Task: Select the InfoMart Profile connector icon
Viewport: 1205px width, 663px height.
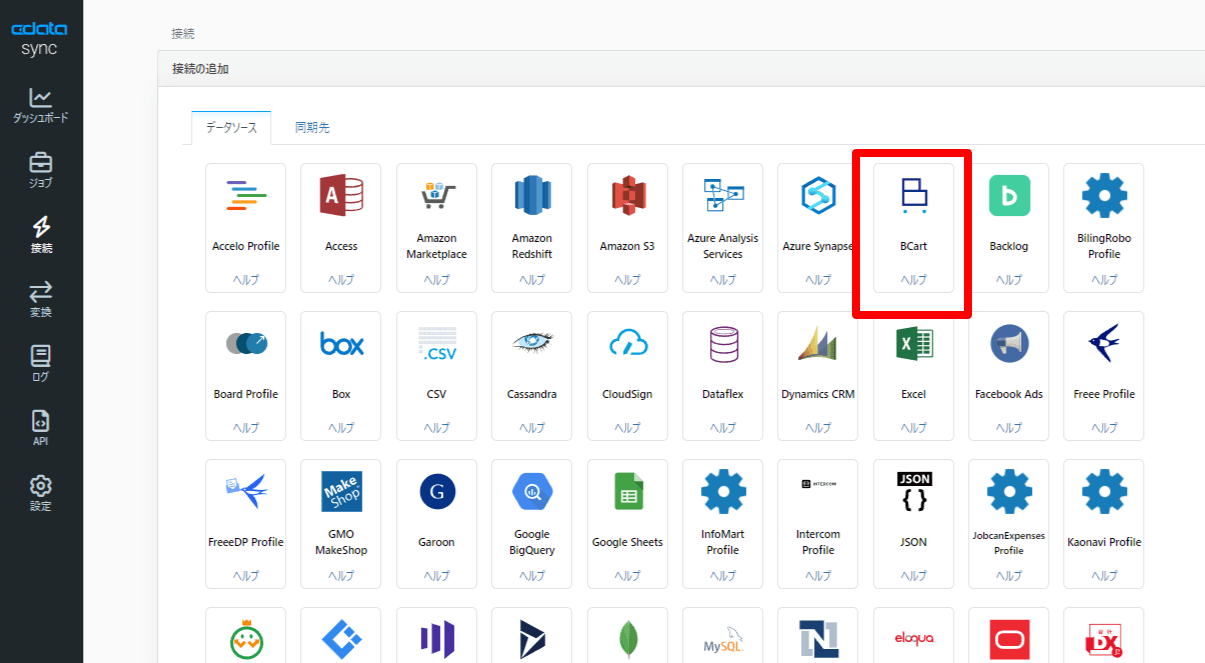Action: 723,491
